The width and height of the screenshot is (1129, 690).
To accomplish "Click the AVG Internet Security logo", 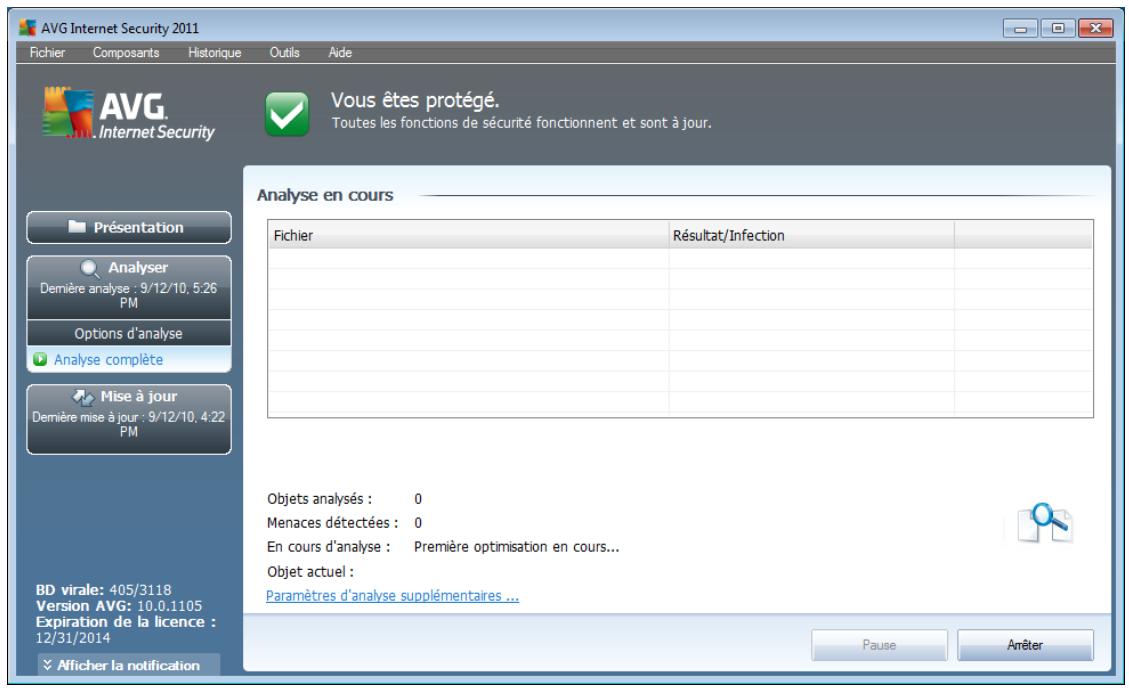I will pyautogui.click(x=128, y=114).
